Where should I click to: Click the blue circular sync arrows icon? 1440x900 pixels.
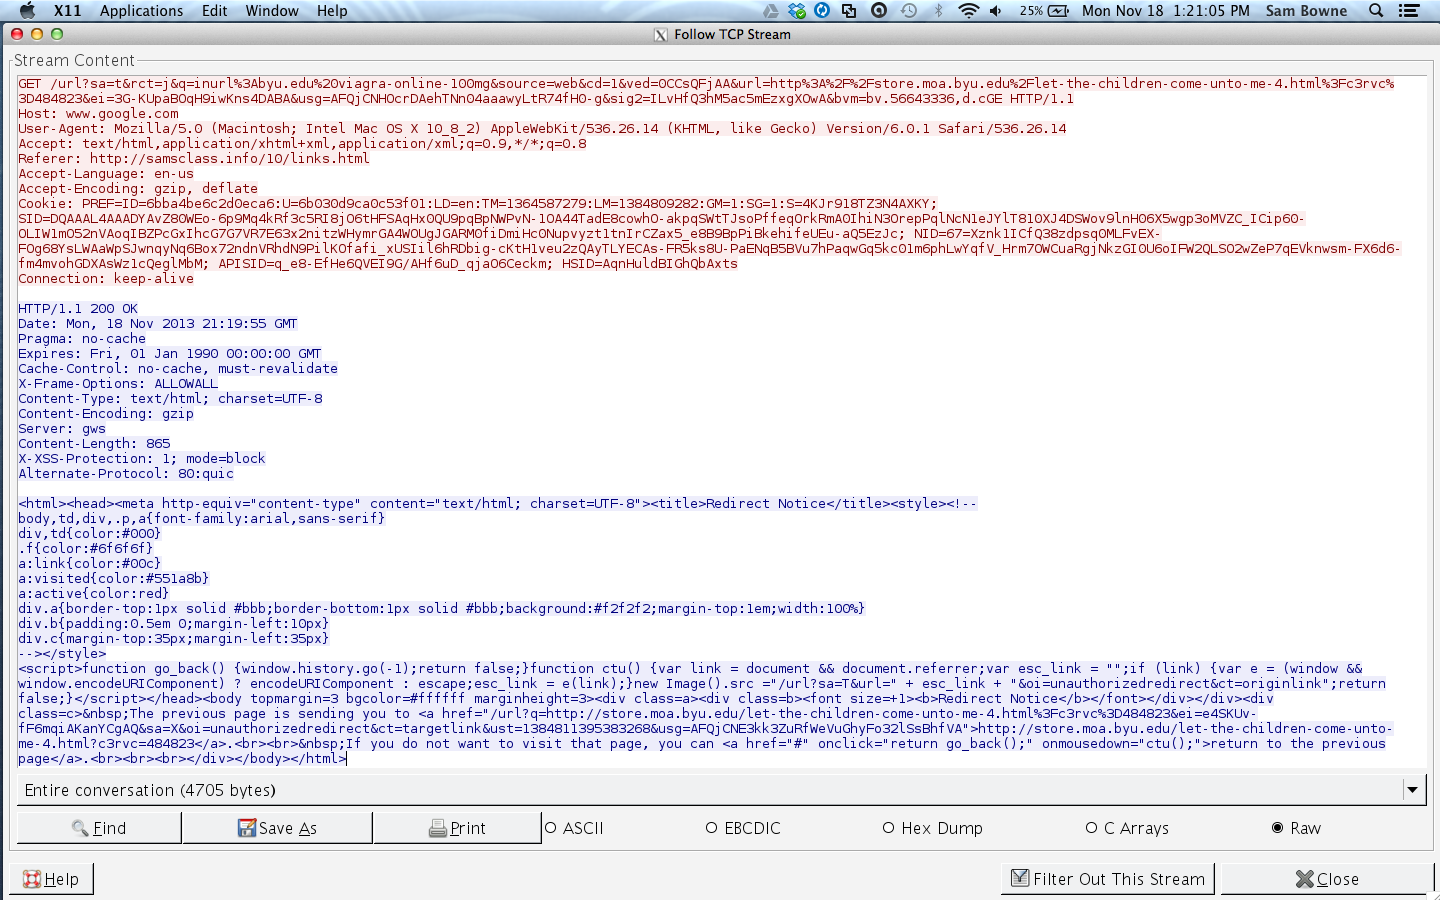point(822,11)
